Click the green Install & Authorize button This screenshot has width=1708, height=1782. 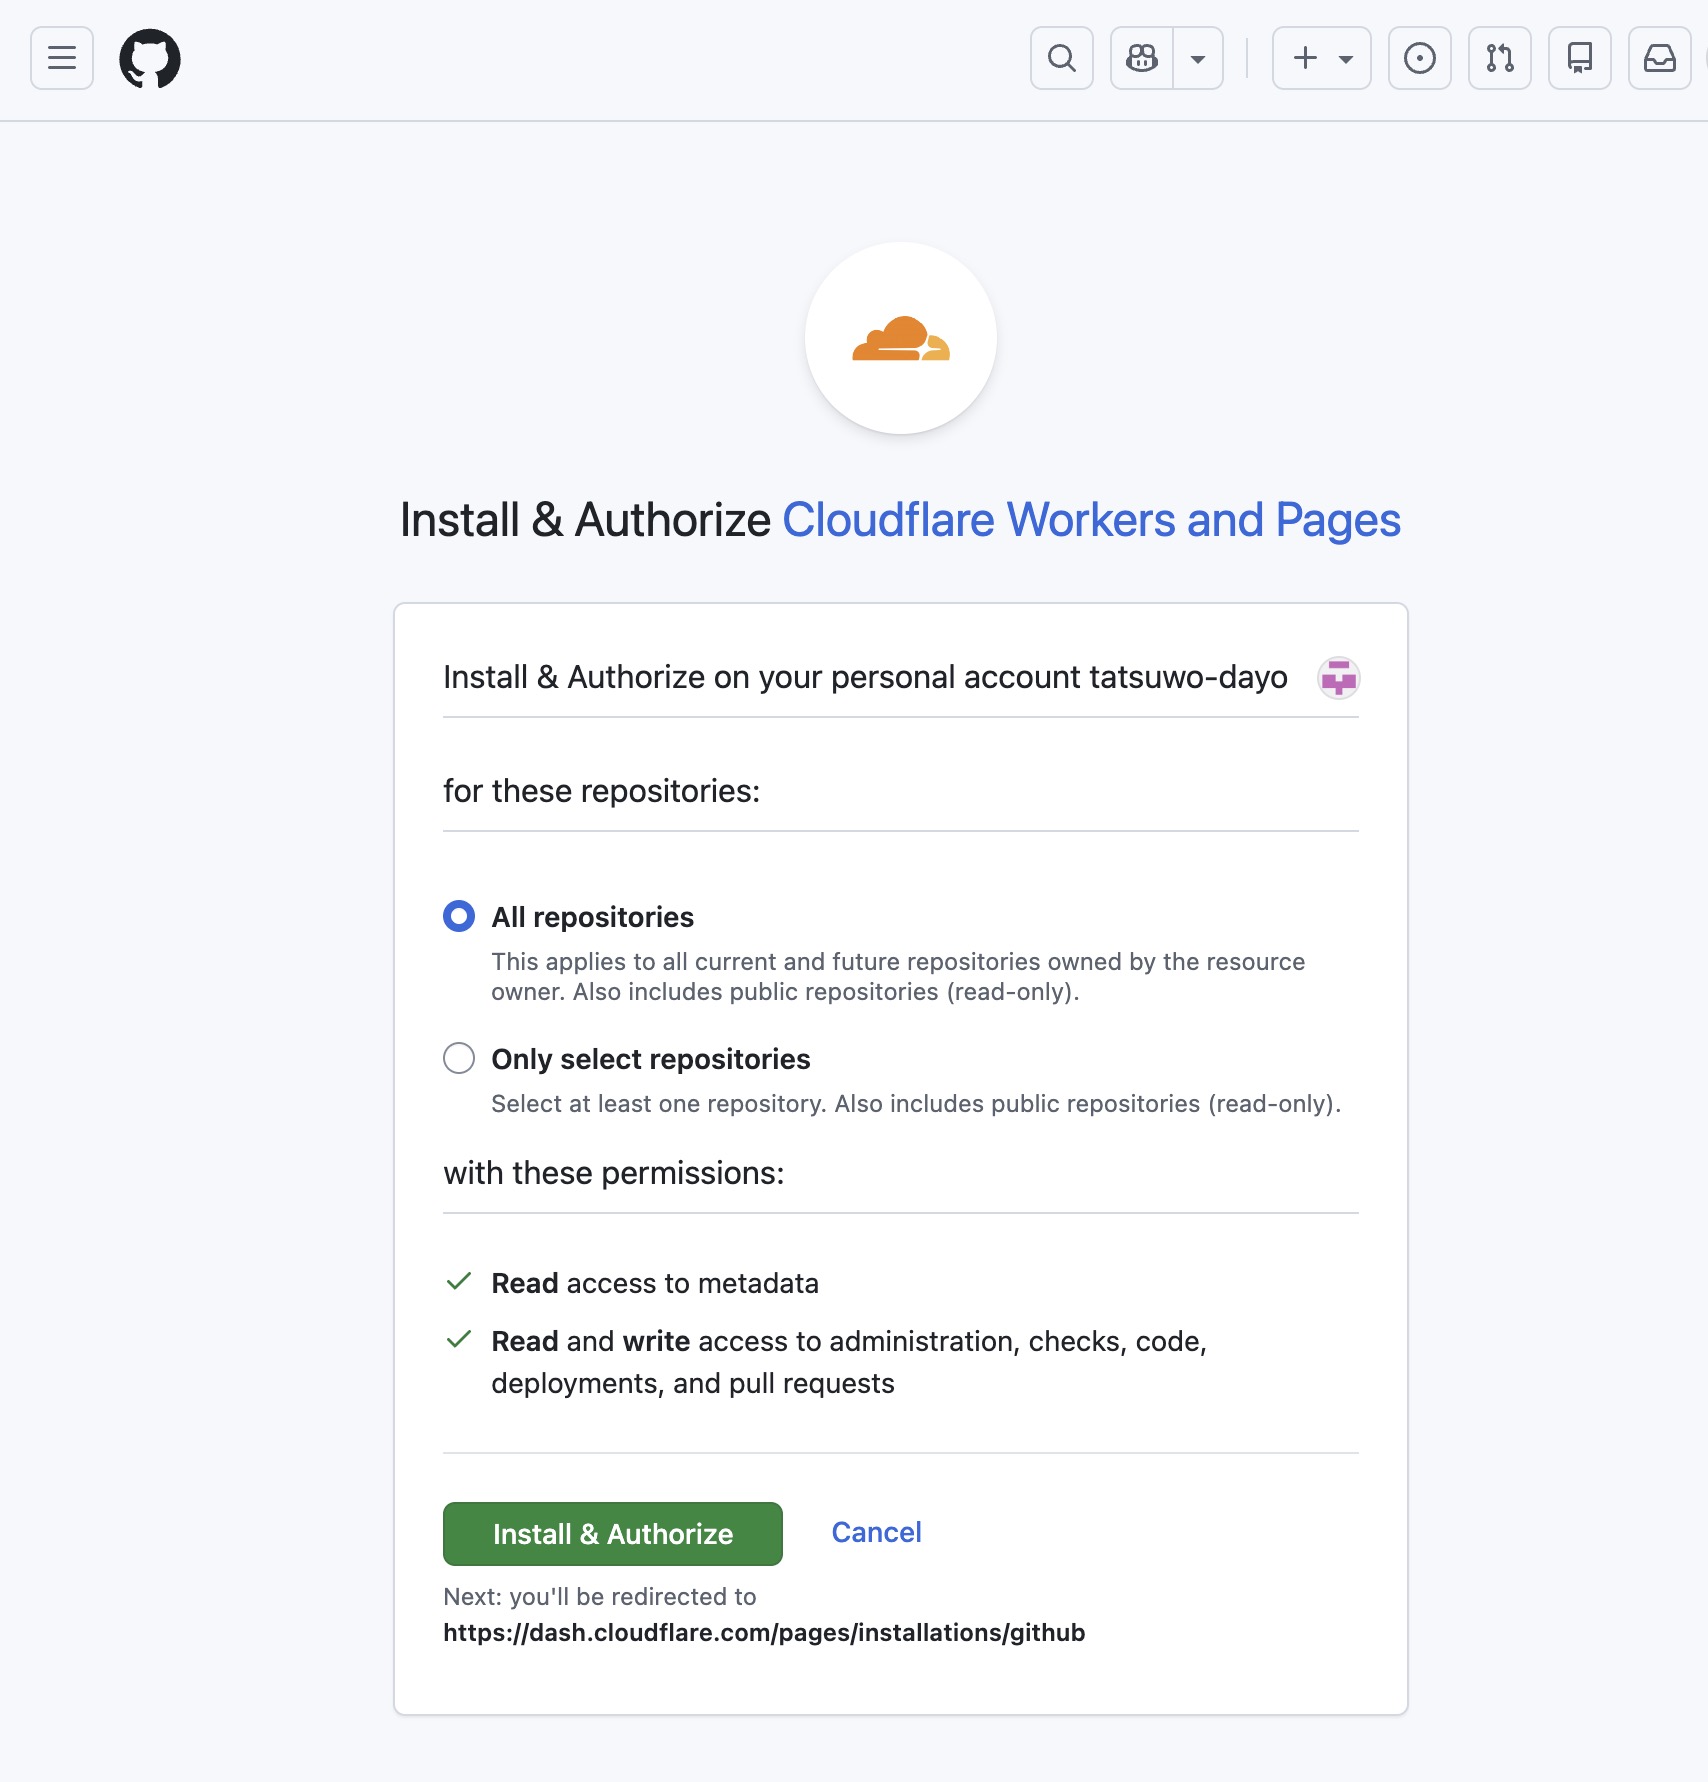(613, 1534)
